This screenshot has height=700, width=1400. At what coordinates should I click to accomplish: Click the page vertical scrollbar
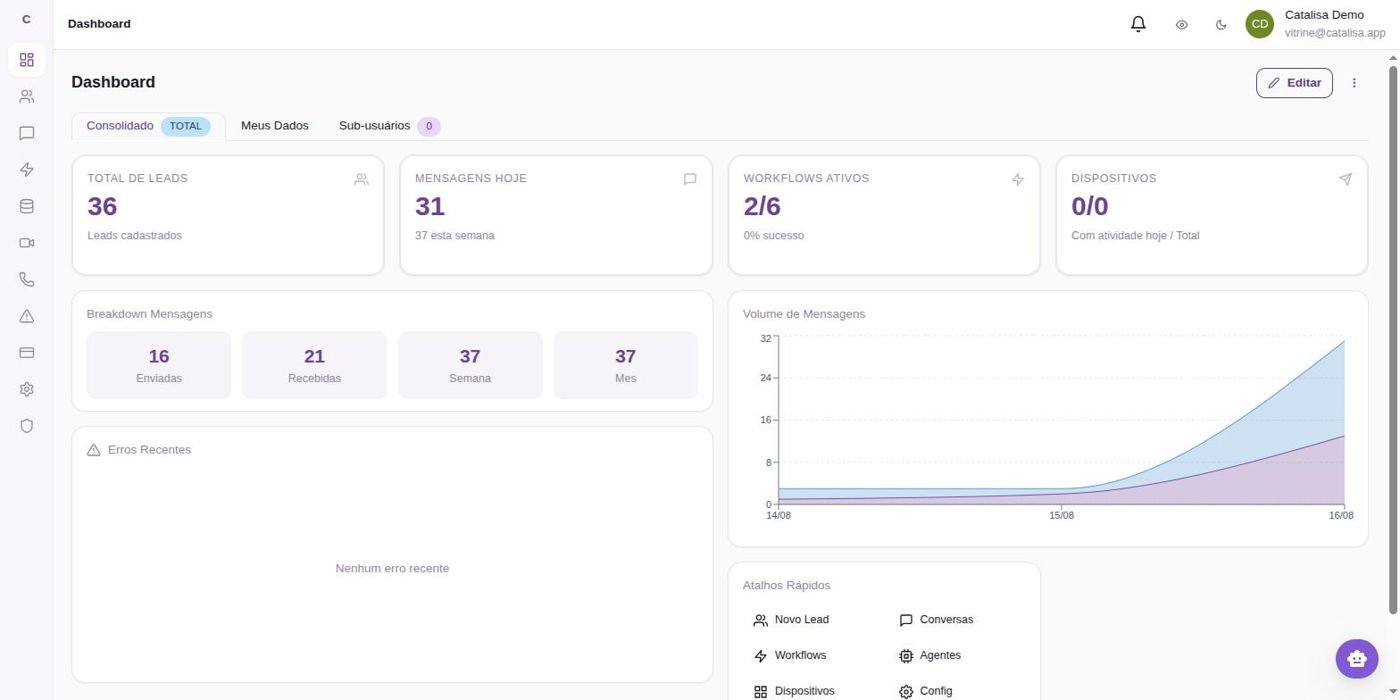point(1393,340)
